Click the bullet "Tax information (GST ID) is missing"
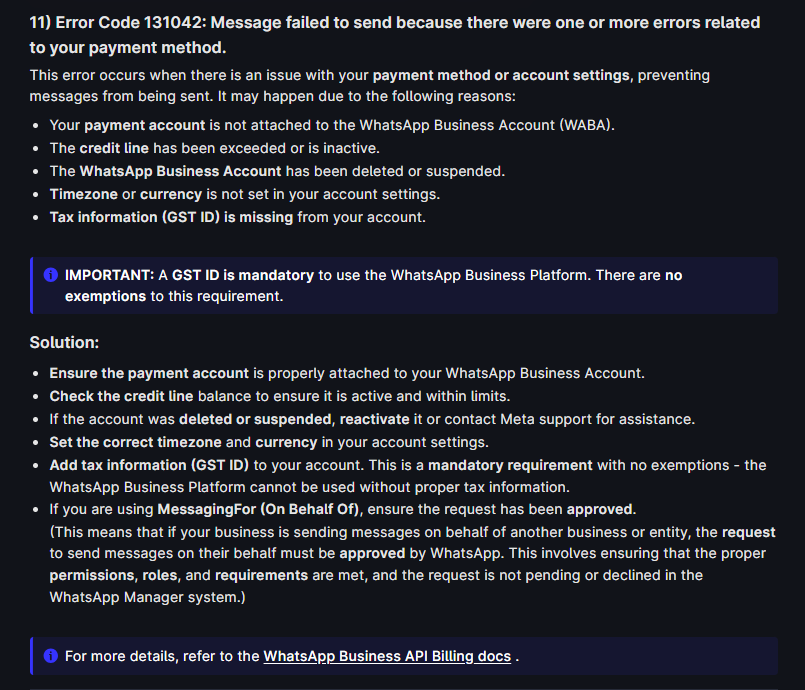 click(237, 217)
